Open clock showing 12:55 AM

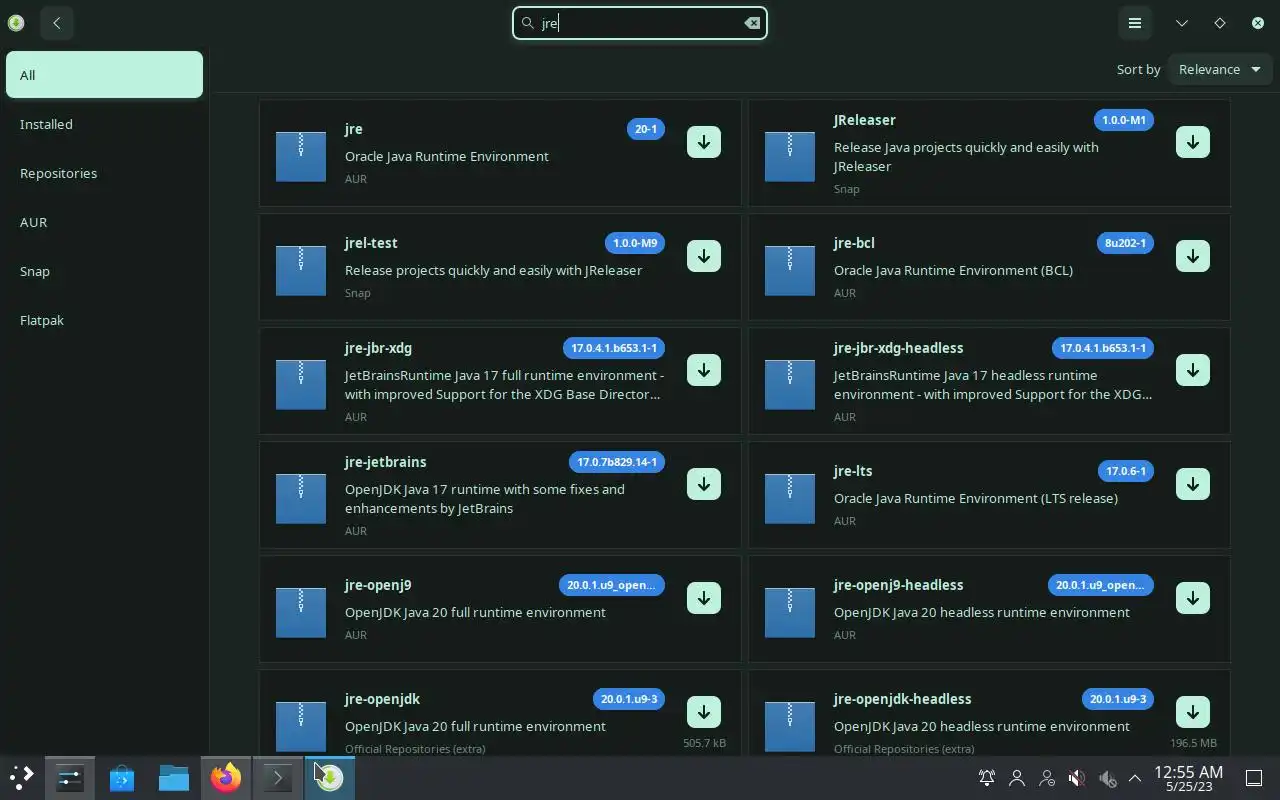point(1188,778)
